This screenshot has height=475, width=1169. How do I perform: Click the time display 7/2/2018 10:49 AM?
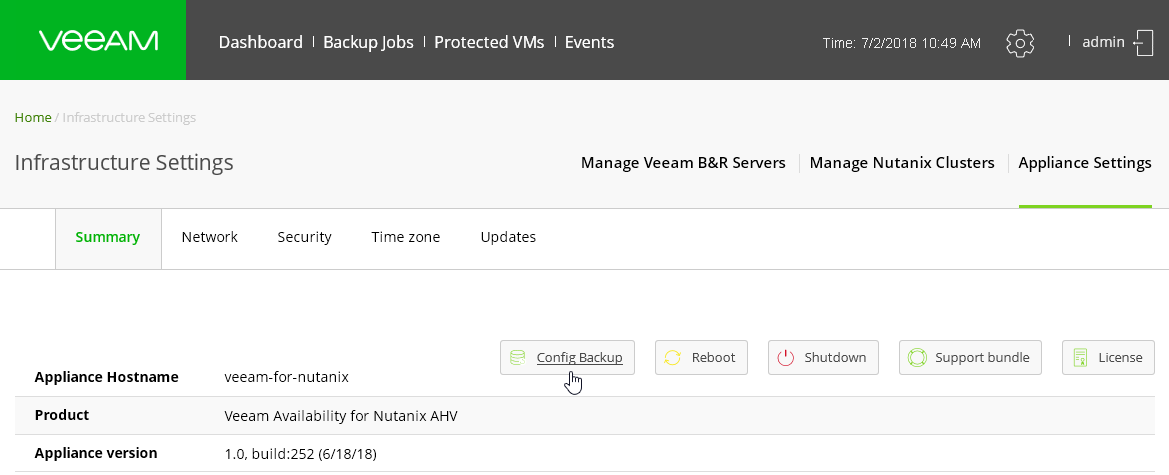pos(901,43)
